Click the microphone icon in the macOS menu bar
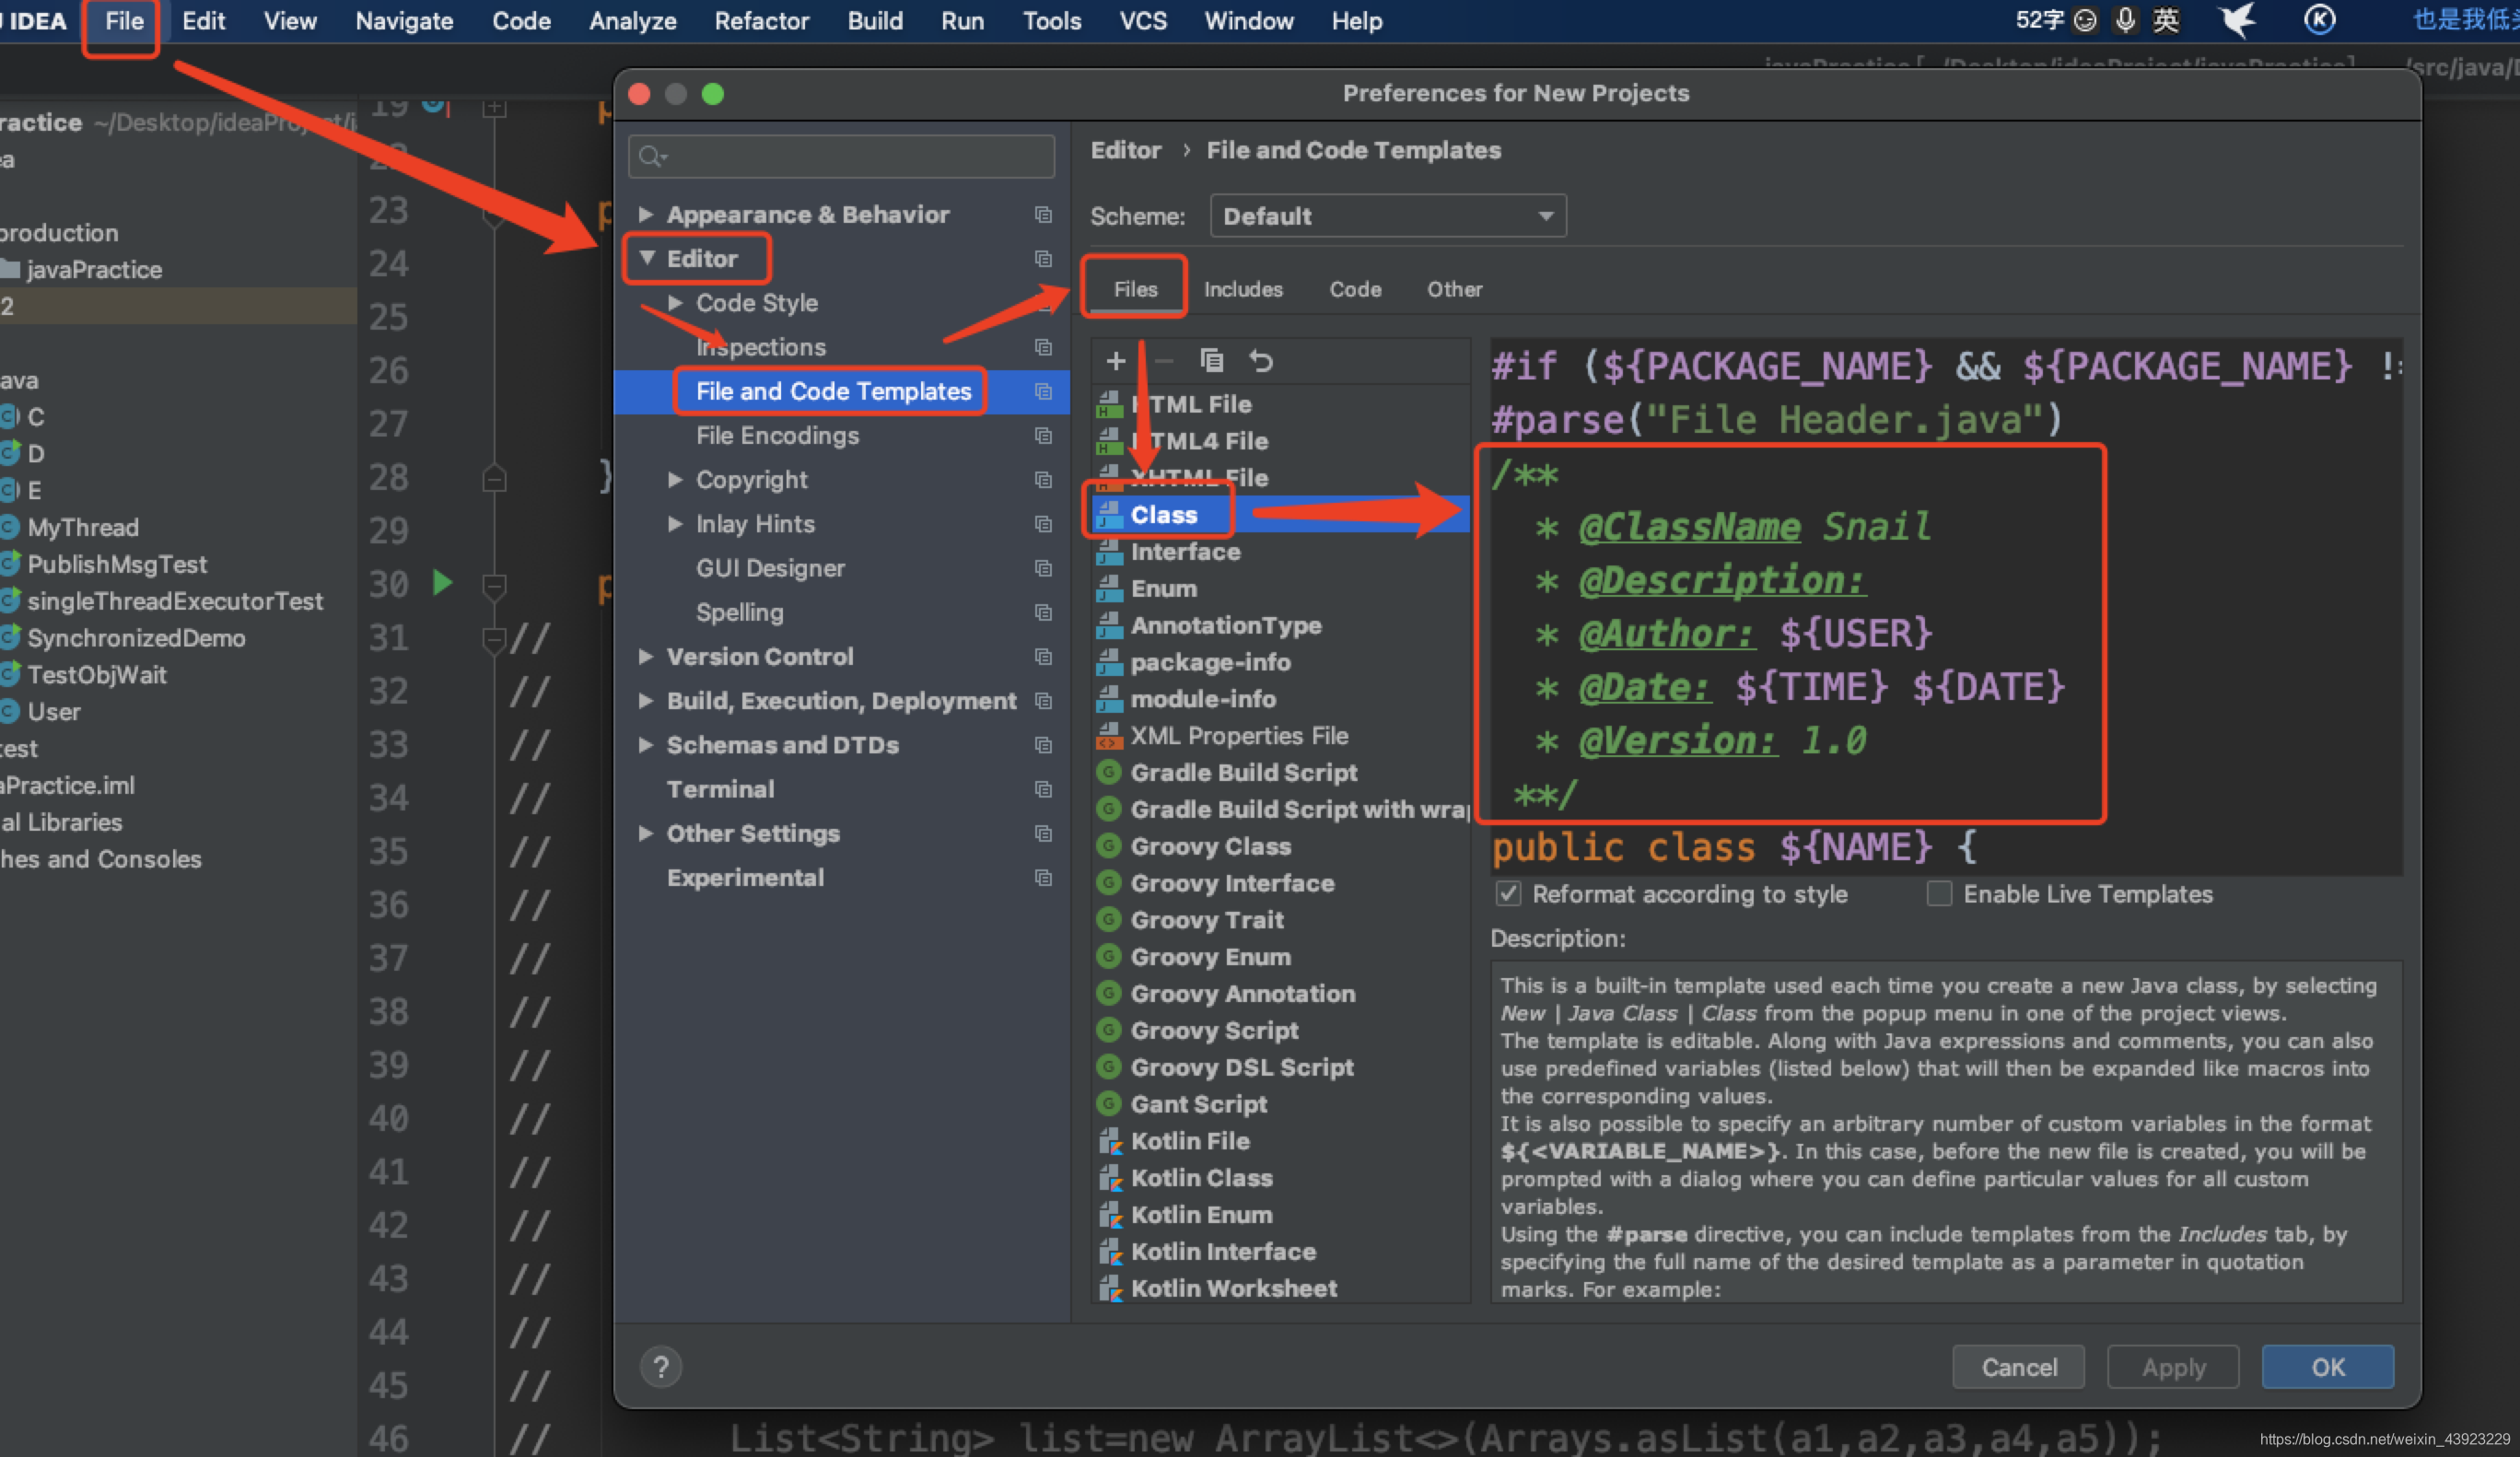This screenshot has width=2520, height=1457. tap(2125, 20)
